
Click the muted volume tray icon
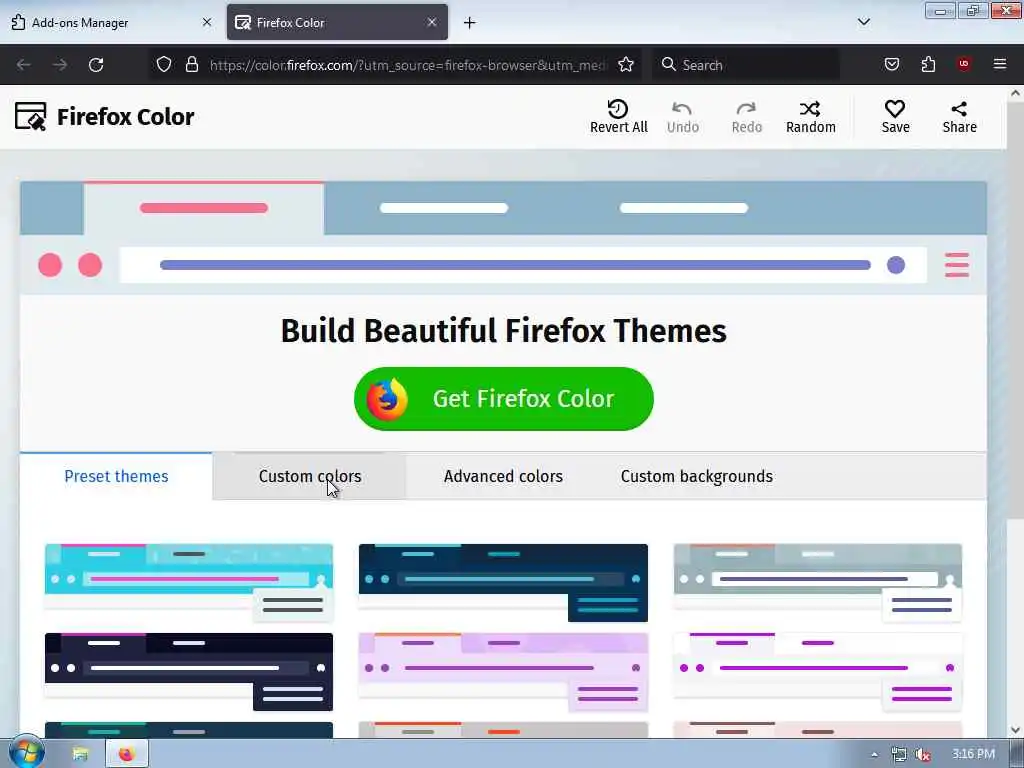pos(923,754)
